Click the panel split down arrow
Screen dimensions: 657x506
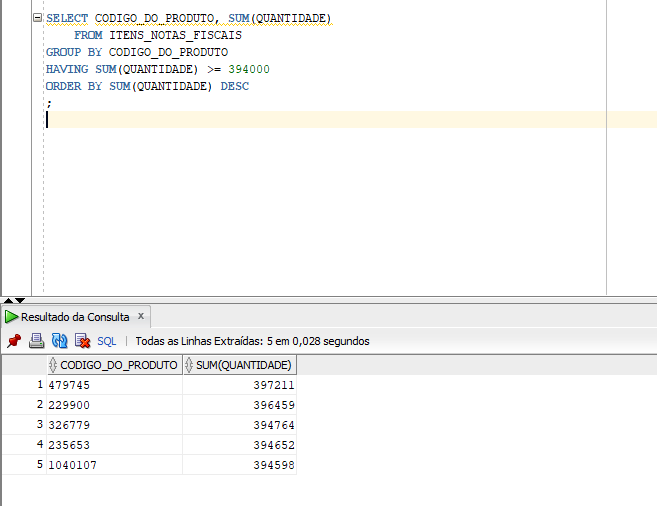pyautogui.click(x=19, y=300)
